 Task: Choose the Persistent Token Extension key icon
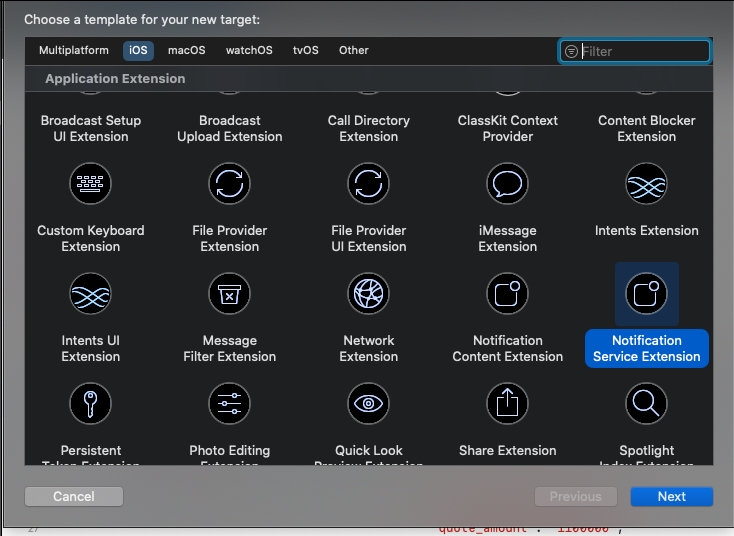(x=90, y=404)
